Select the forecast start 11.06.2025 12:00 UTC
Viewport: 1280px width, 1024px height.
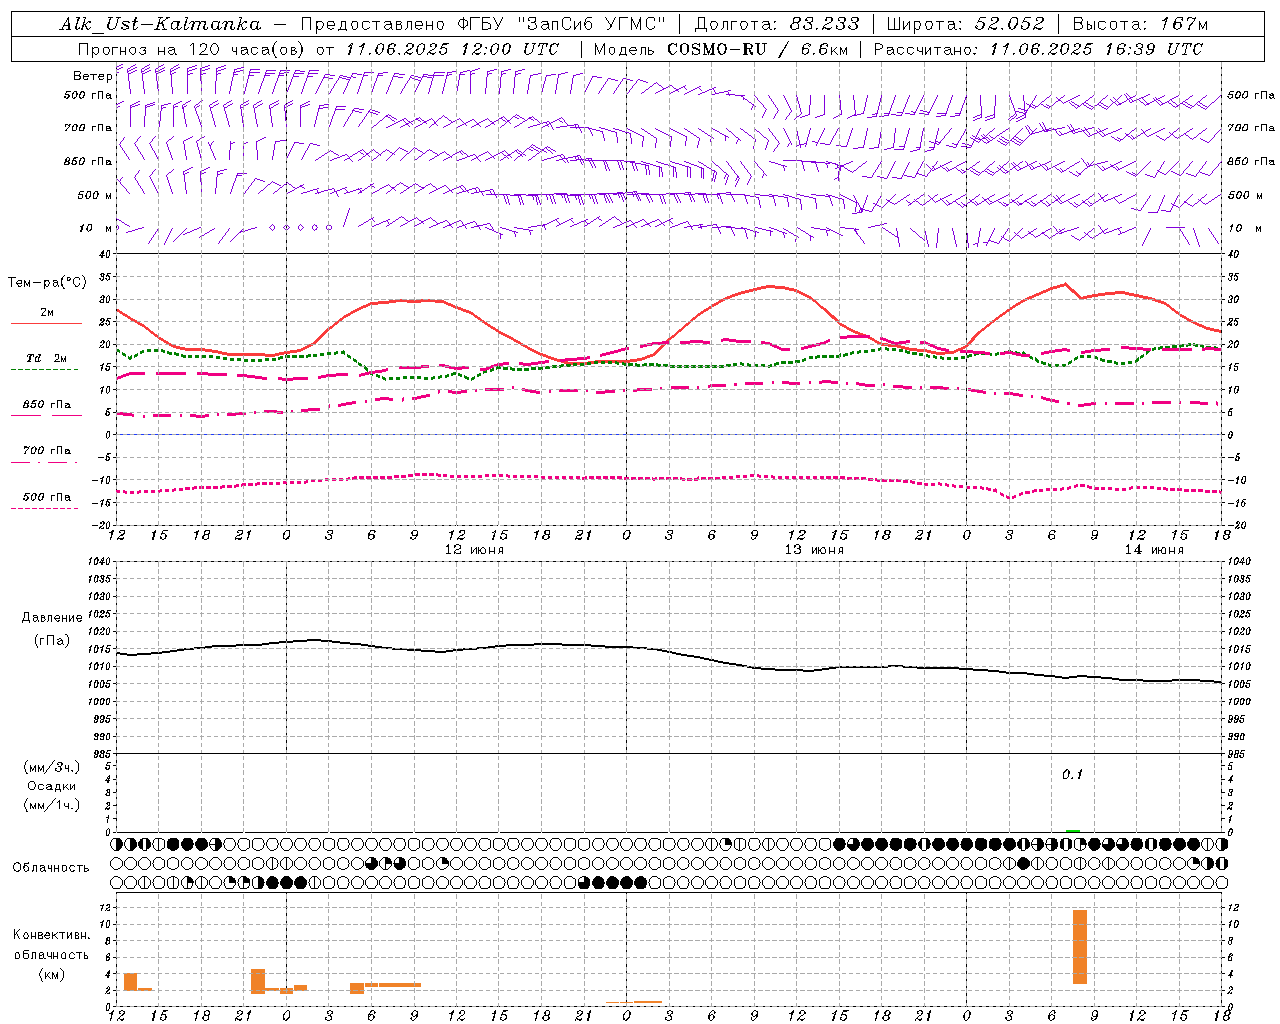coord(452,49)
